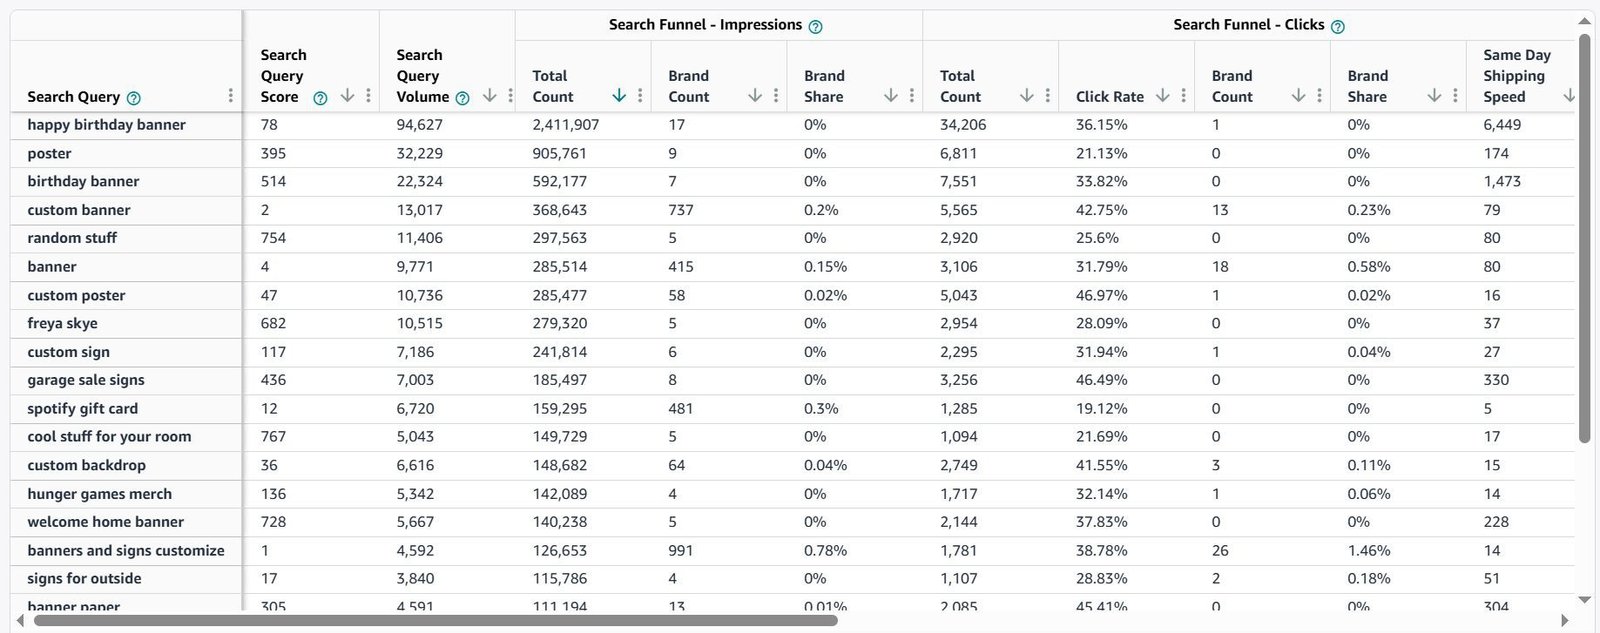
Task: Show help for Search Funnel - Clicks
Action: tap(1338, 26)
